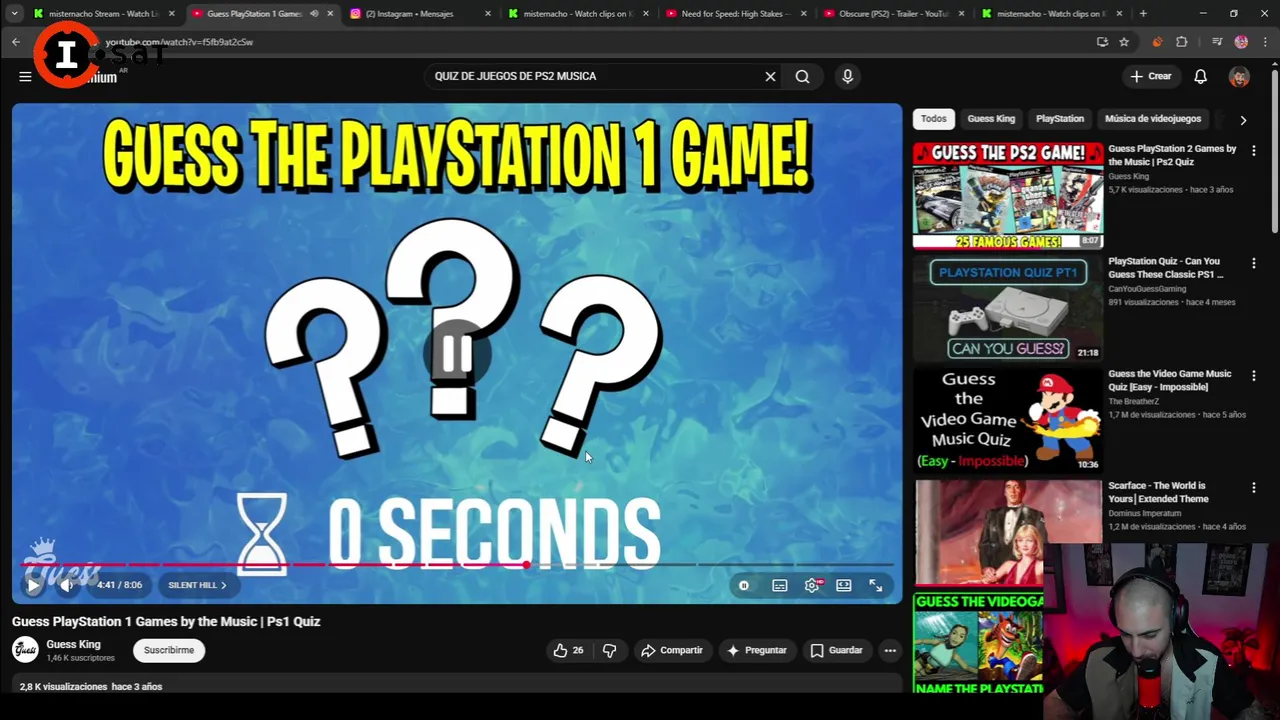Open title Scarface - The World is Yours
This screenshot has height=720, width=1280.
[x=1158, y=492]
